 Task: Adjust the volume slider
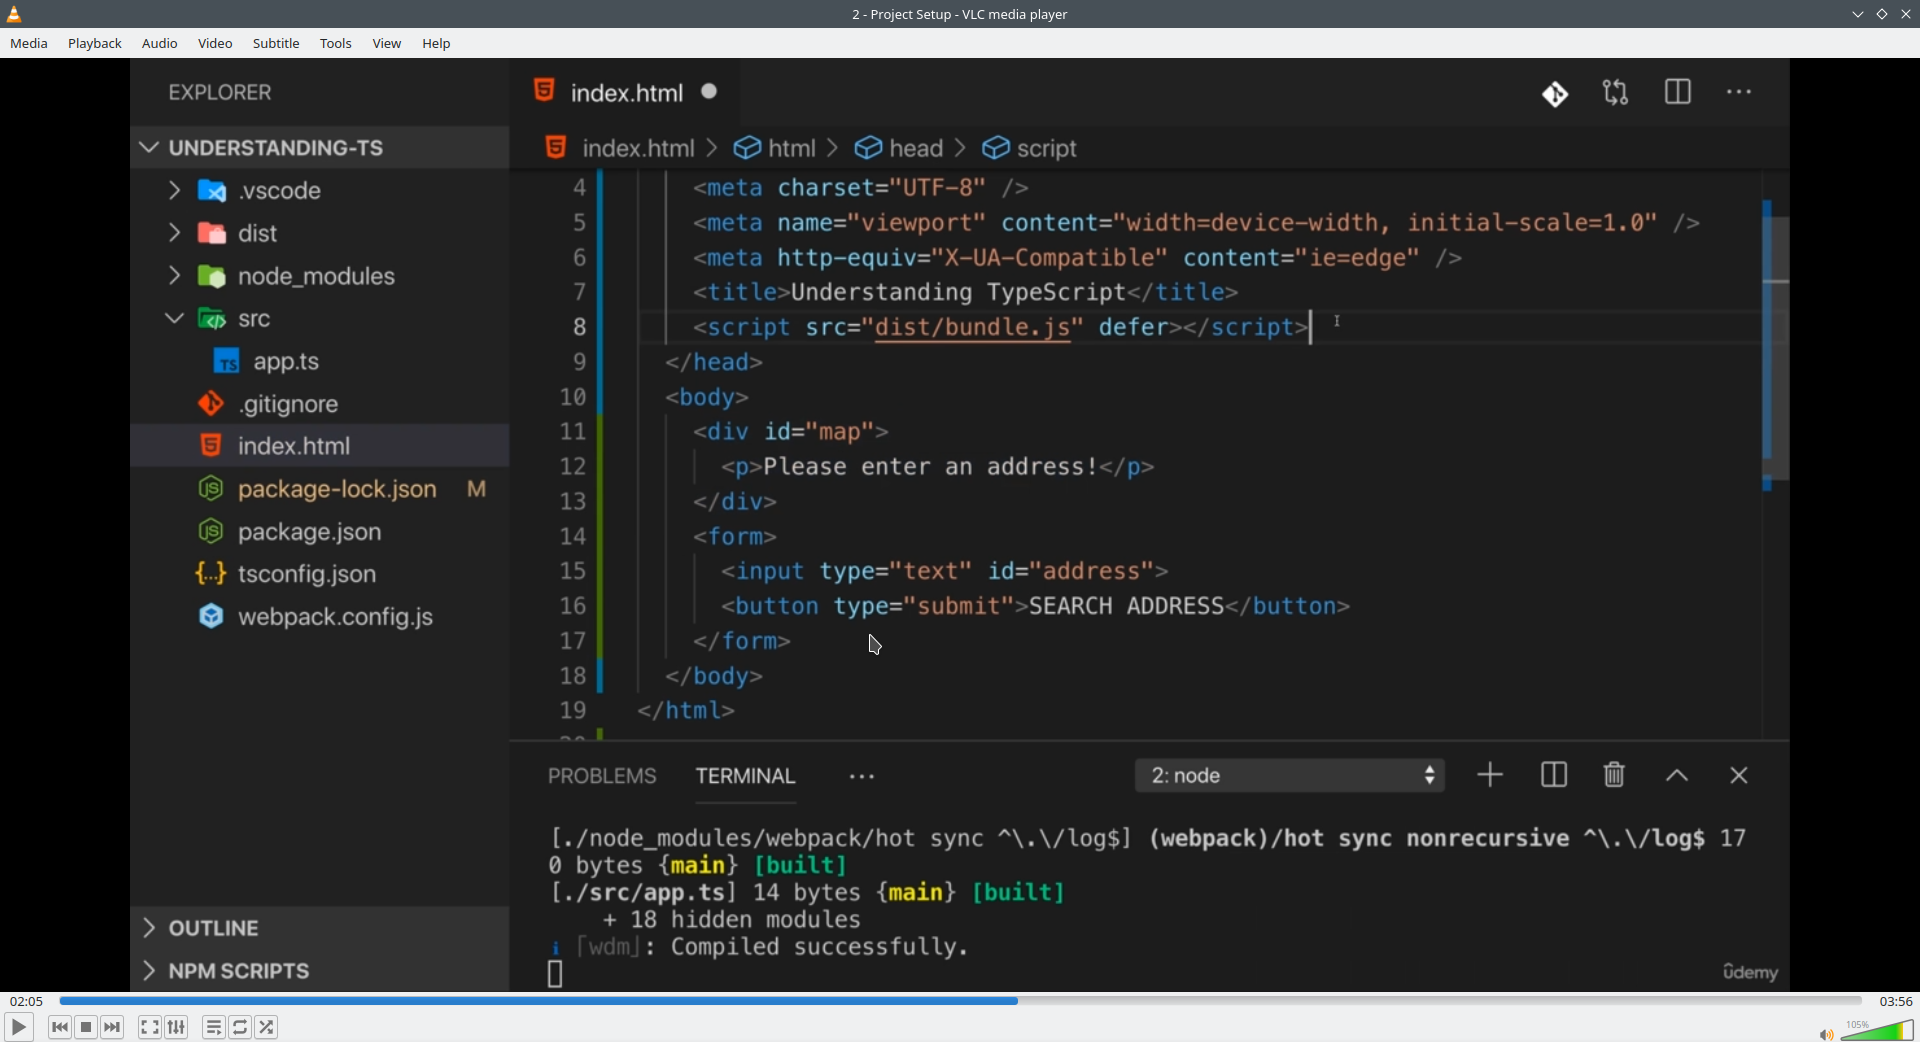(1877, 1030)
